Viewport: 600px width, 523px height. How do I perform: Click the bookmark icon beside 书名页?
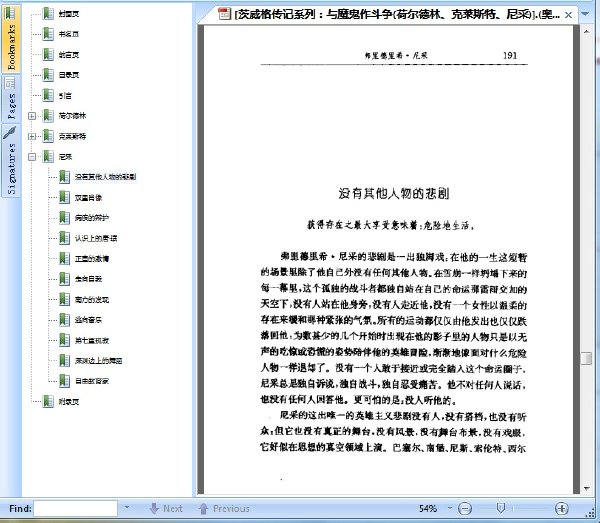coord(48,34)
